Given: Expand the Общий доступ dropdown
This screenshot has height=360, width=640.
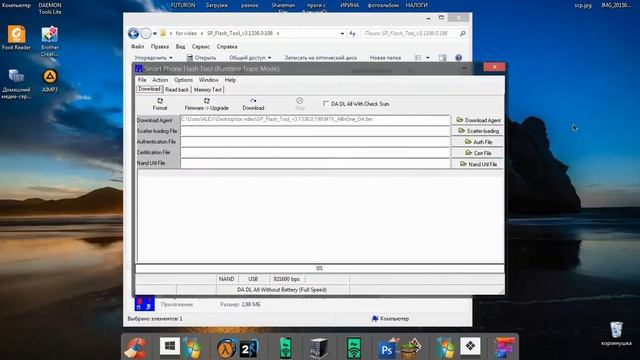Looking at the screenshot, I should [x=250, y=58].
